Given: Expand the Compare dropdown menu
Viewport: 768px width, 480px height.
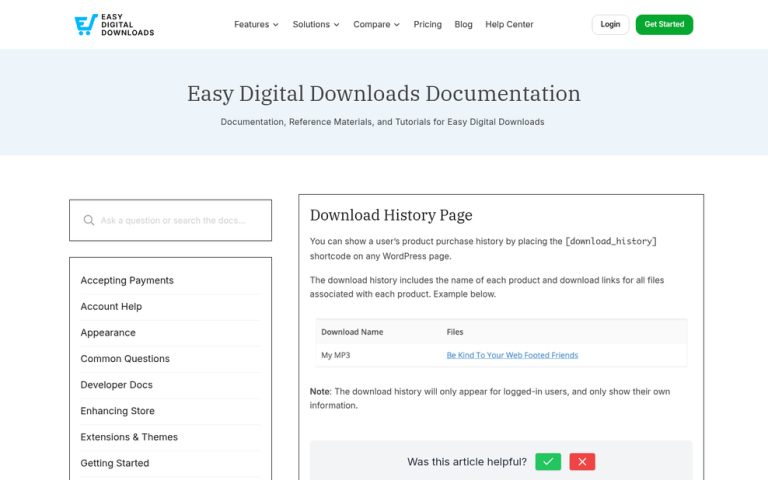Looking at the screenshot, I should (377, 24).
